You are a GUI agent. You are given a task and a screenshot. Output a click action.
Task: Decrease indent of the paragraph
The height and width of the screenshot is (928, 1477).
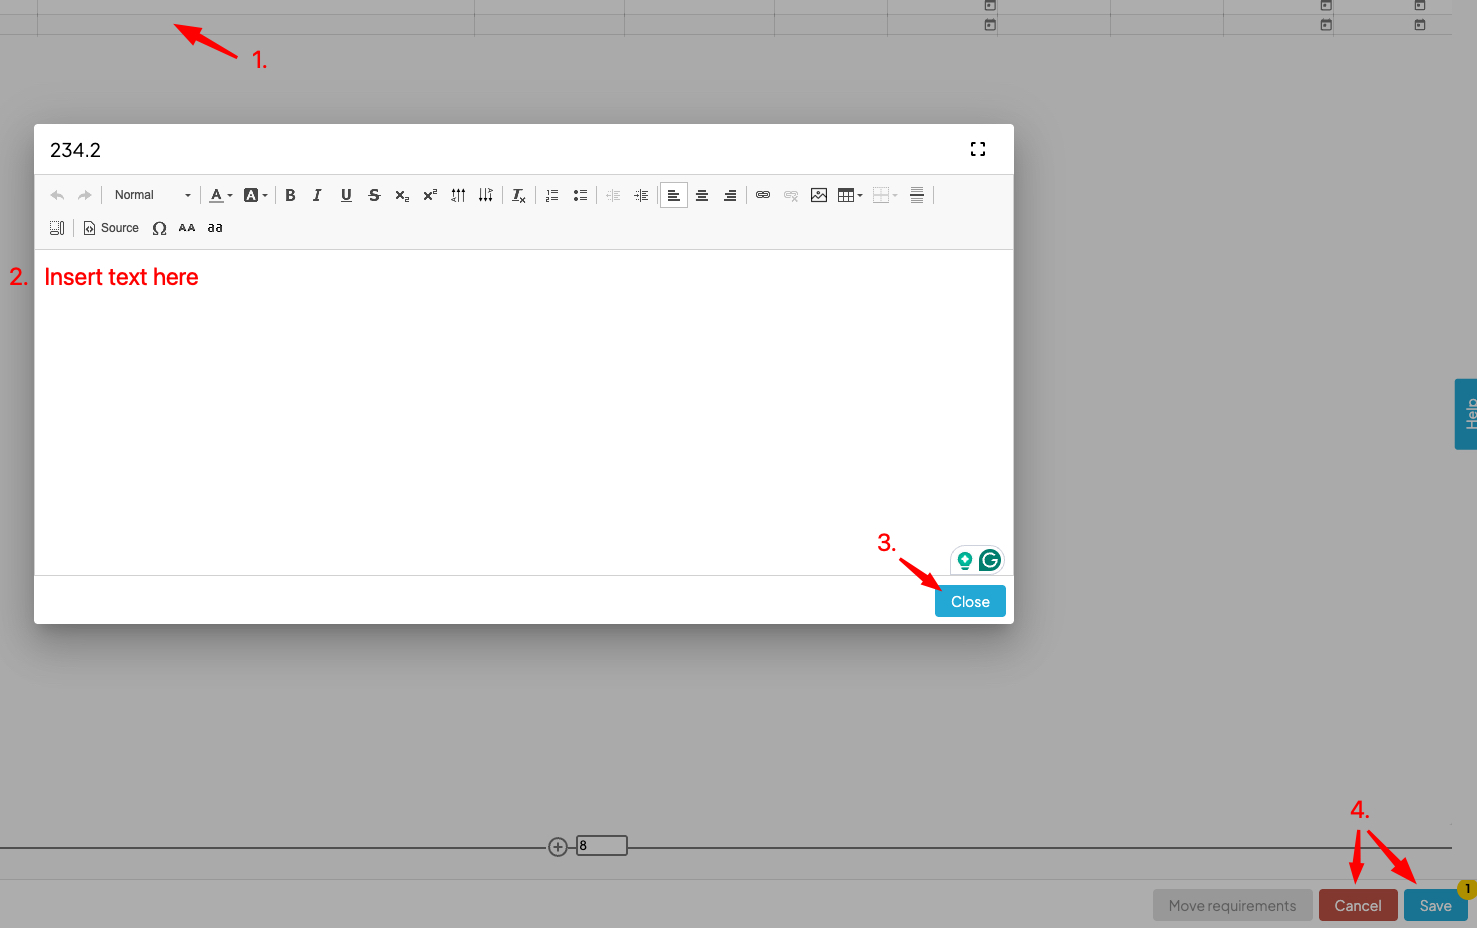pyautogui.click(x=613, y=195)
